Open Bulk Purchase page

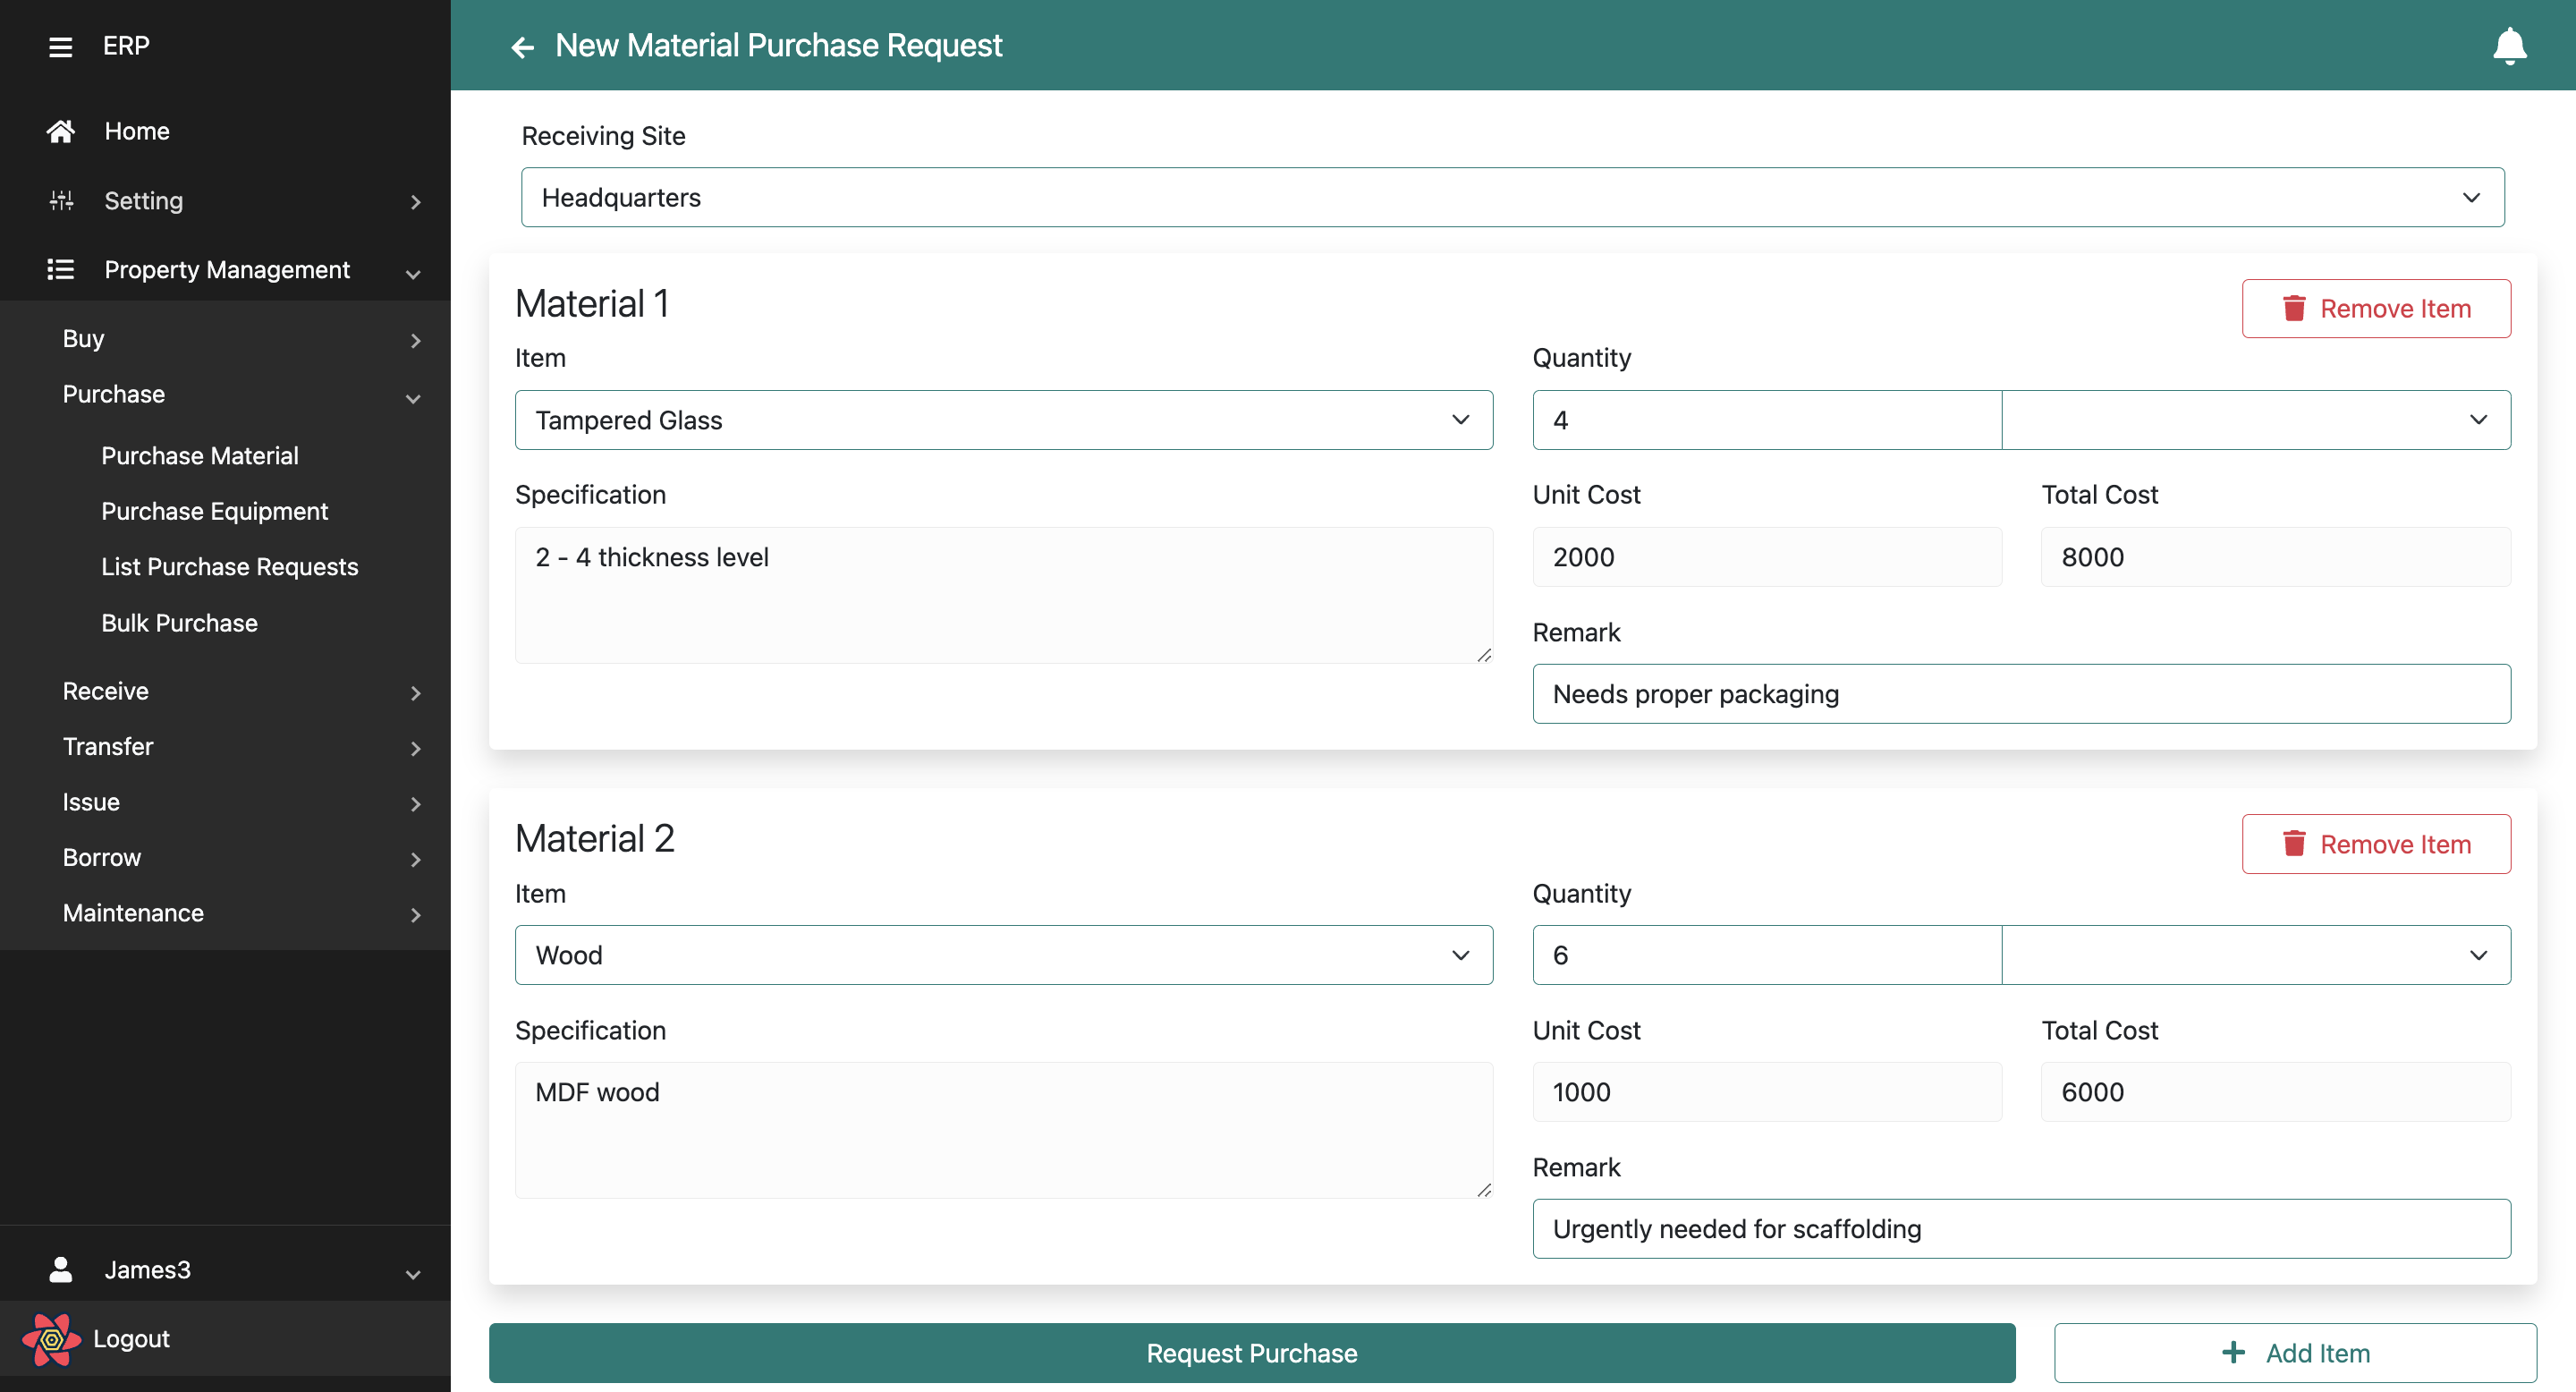click(x=179, y=623)
